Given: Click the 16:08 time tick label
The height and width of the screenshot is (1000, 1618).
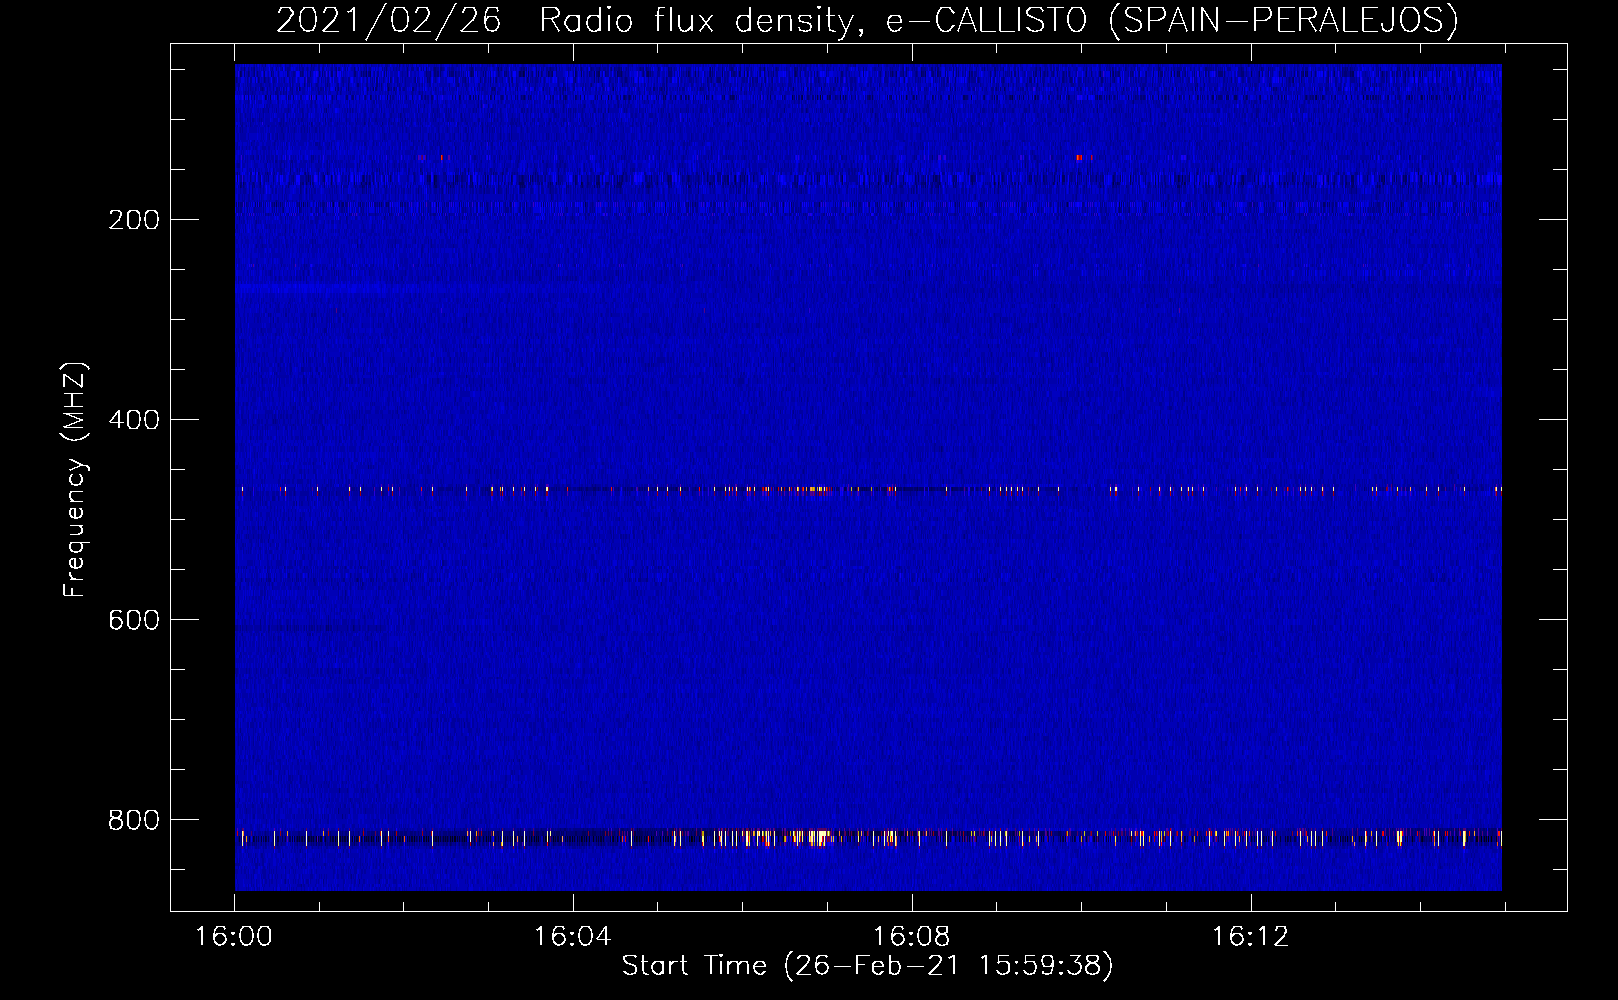Looking at the screenshot, I should point(911,937).
